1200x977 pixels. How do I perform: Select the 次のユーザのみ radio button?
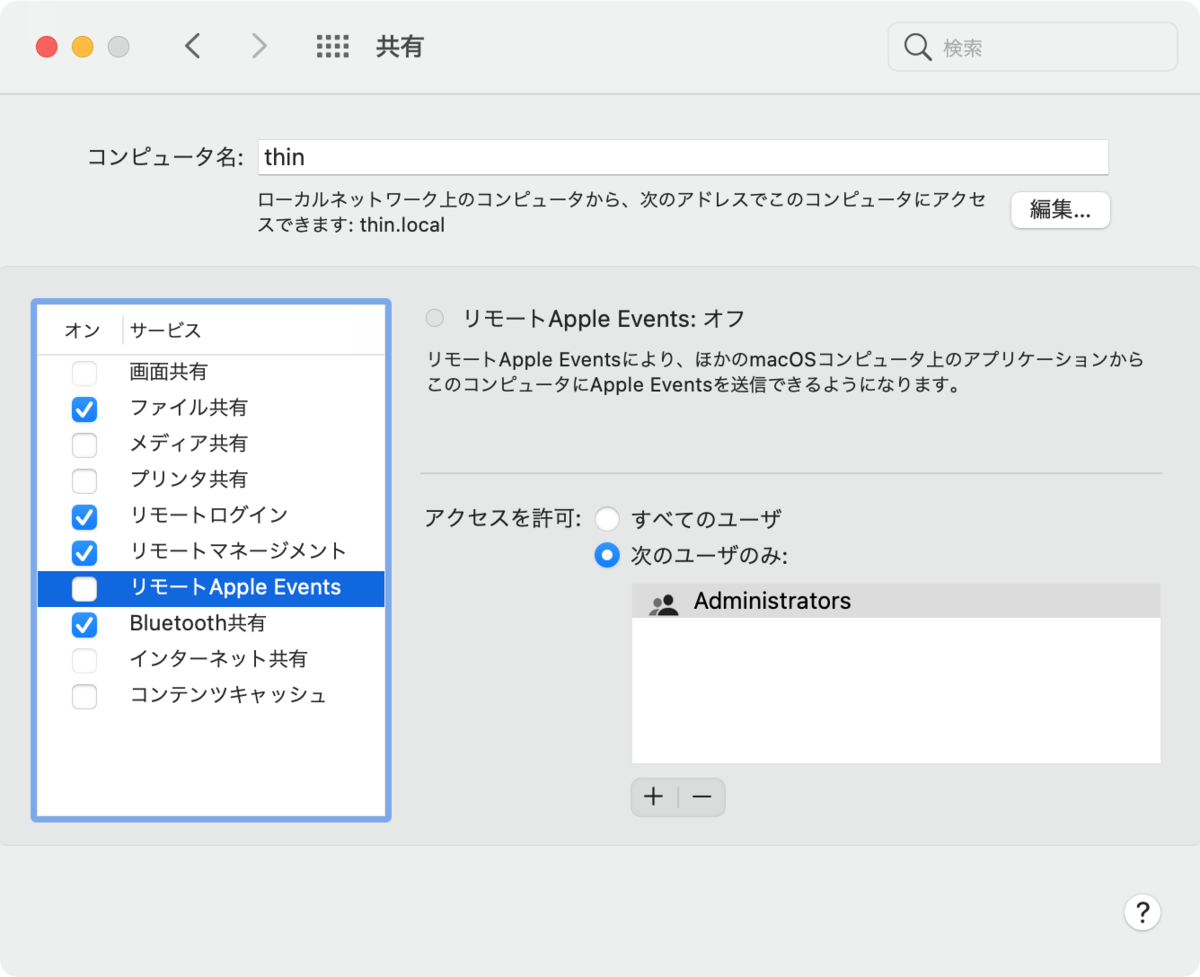[607, 555]
